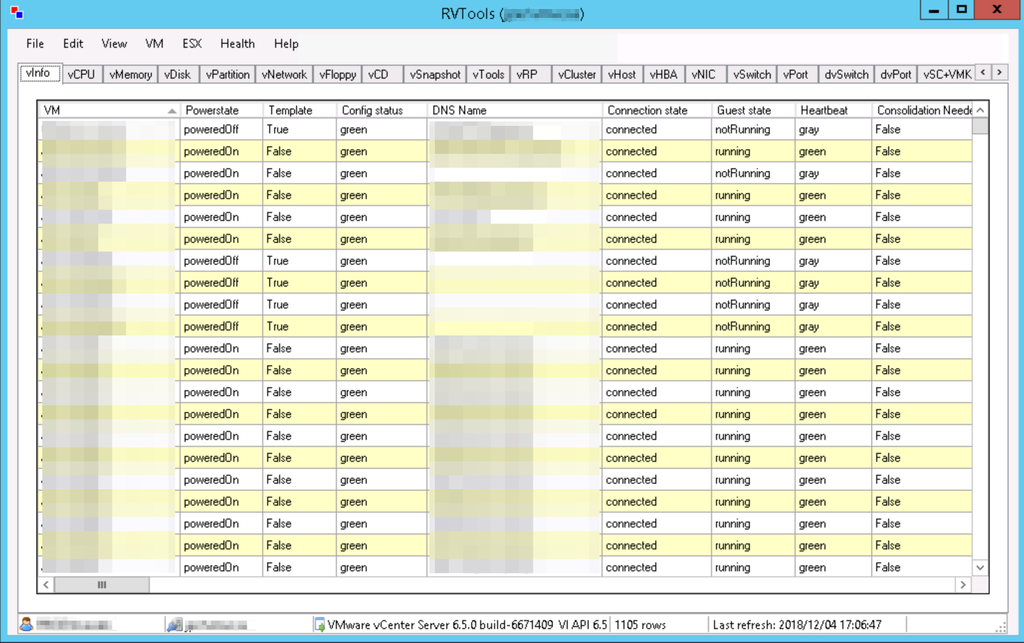
Task: Click the 'True' Template cell in first row
Action: [x=300, y=129]
